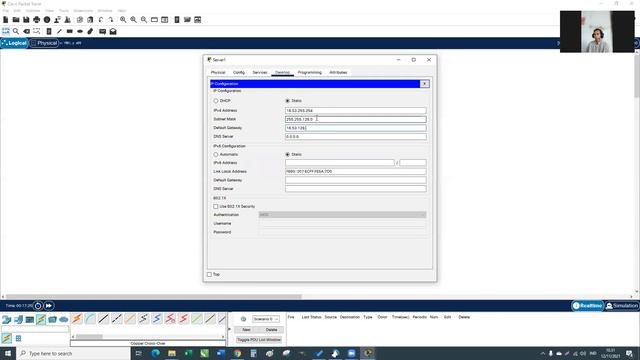Screen dimensions: 640x360
Task: Click the Add Complex PDU open-envelope icon
Action: click(113, 31)
